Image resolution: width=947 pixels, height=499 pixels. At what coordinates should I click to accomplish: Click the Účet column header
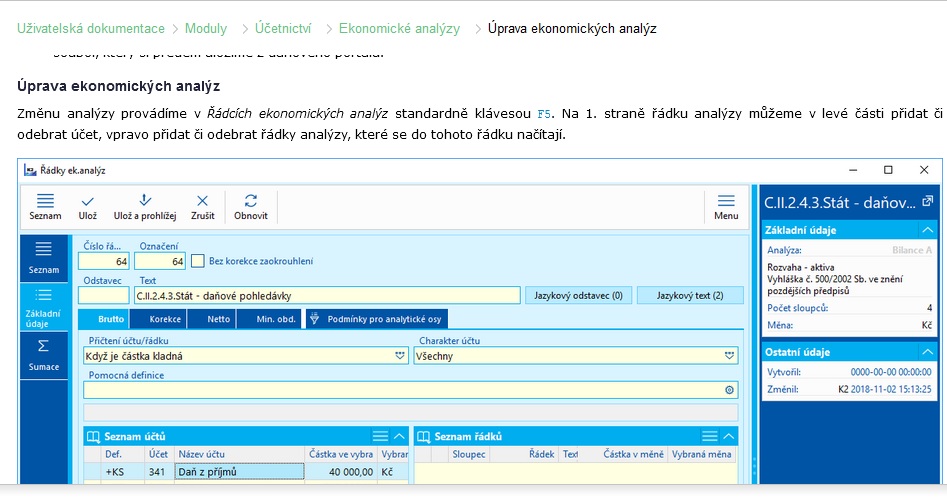tap(158, 454)
